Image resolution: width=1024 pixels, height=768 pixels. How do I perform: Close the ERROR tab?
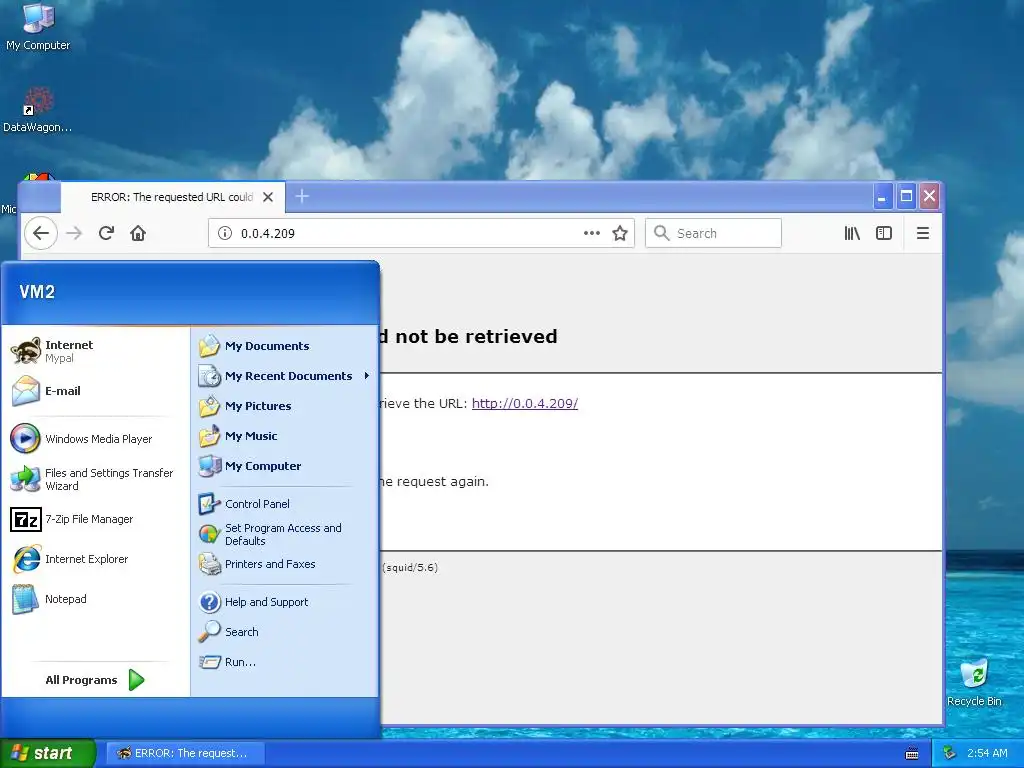tap(268, 197)
